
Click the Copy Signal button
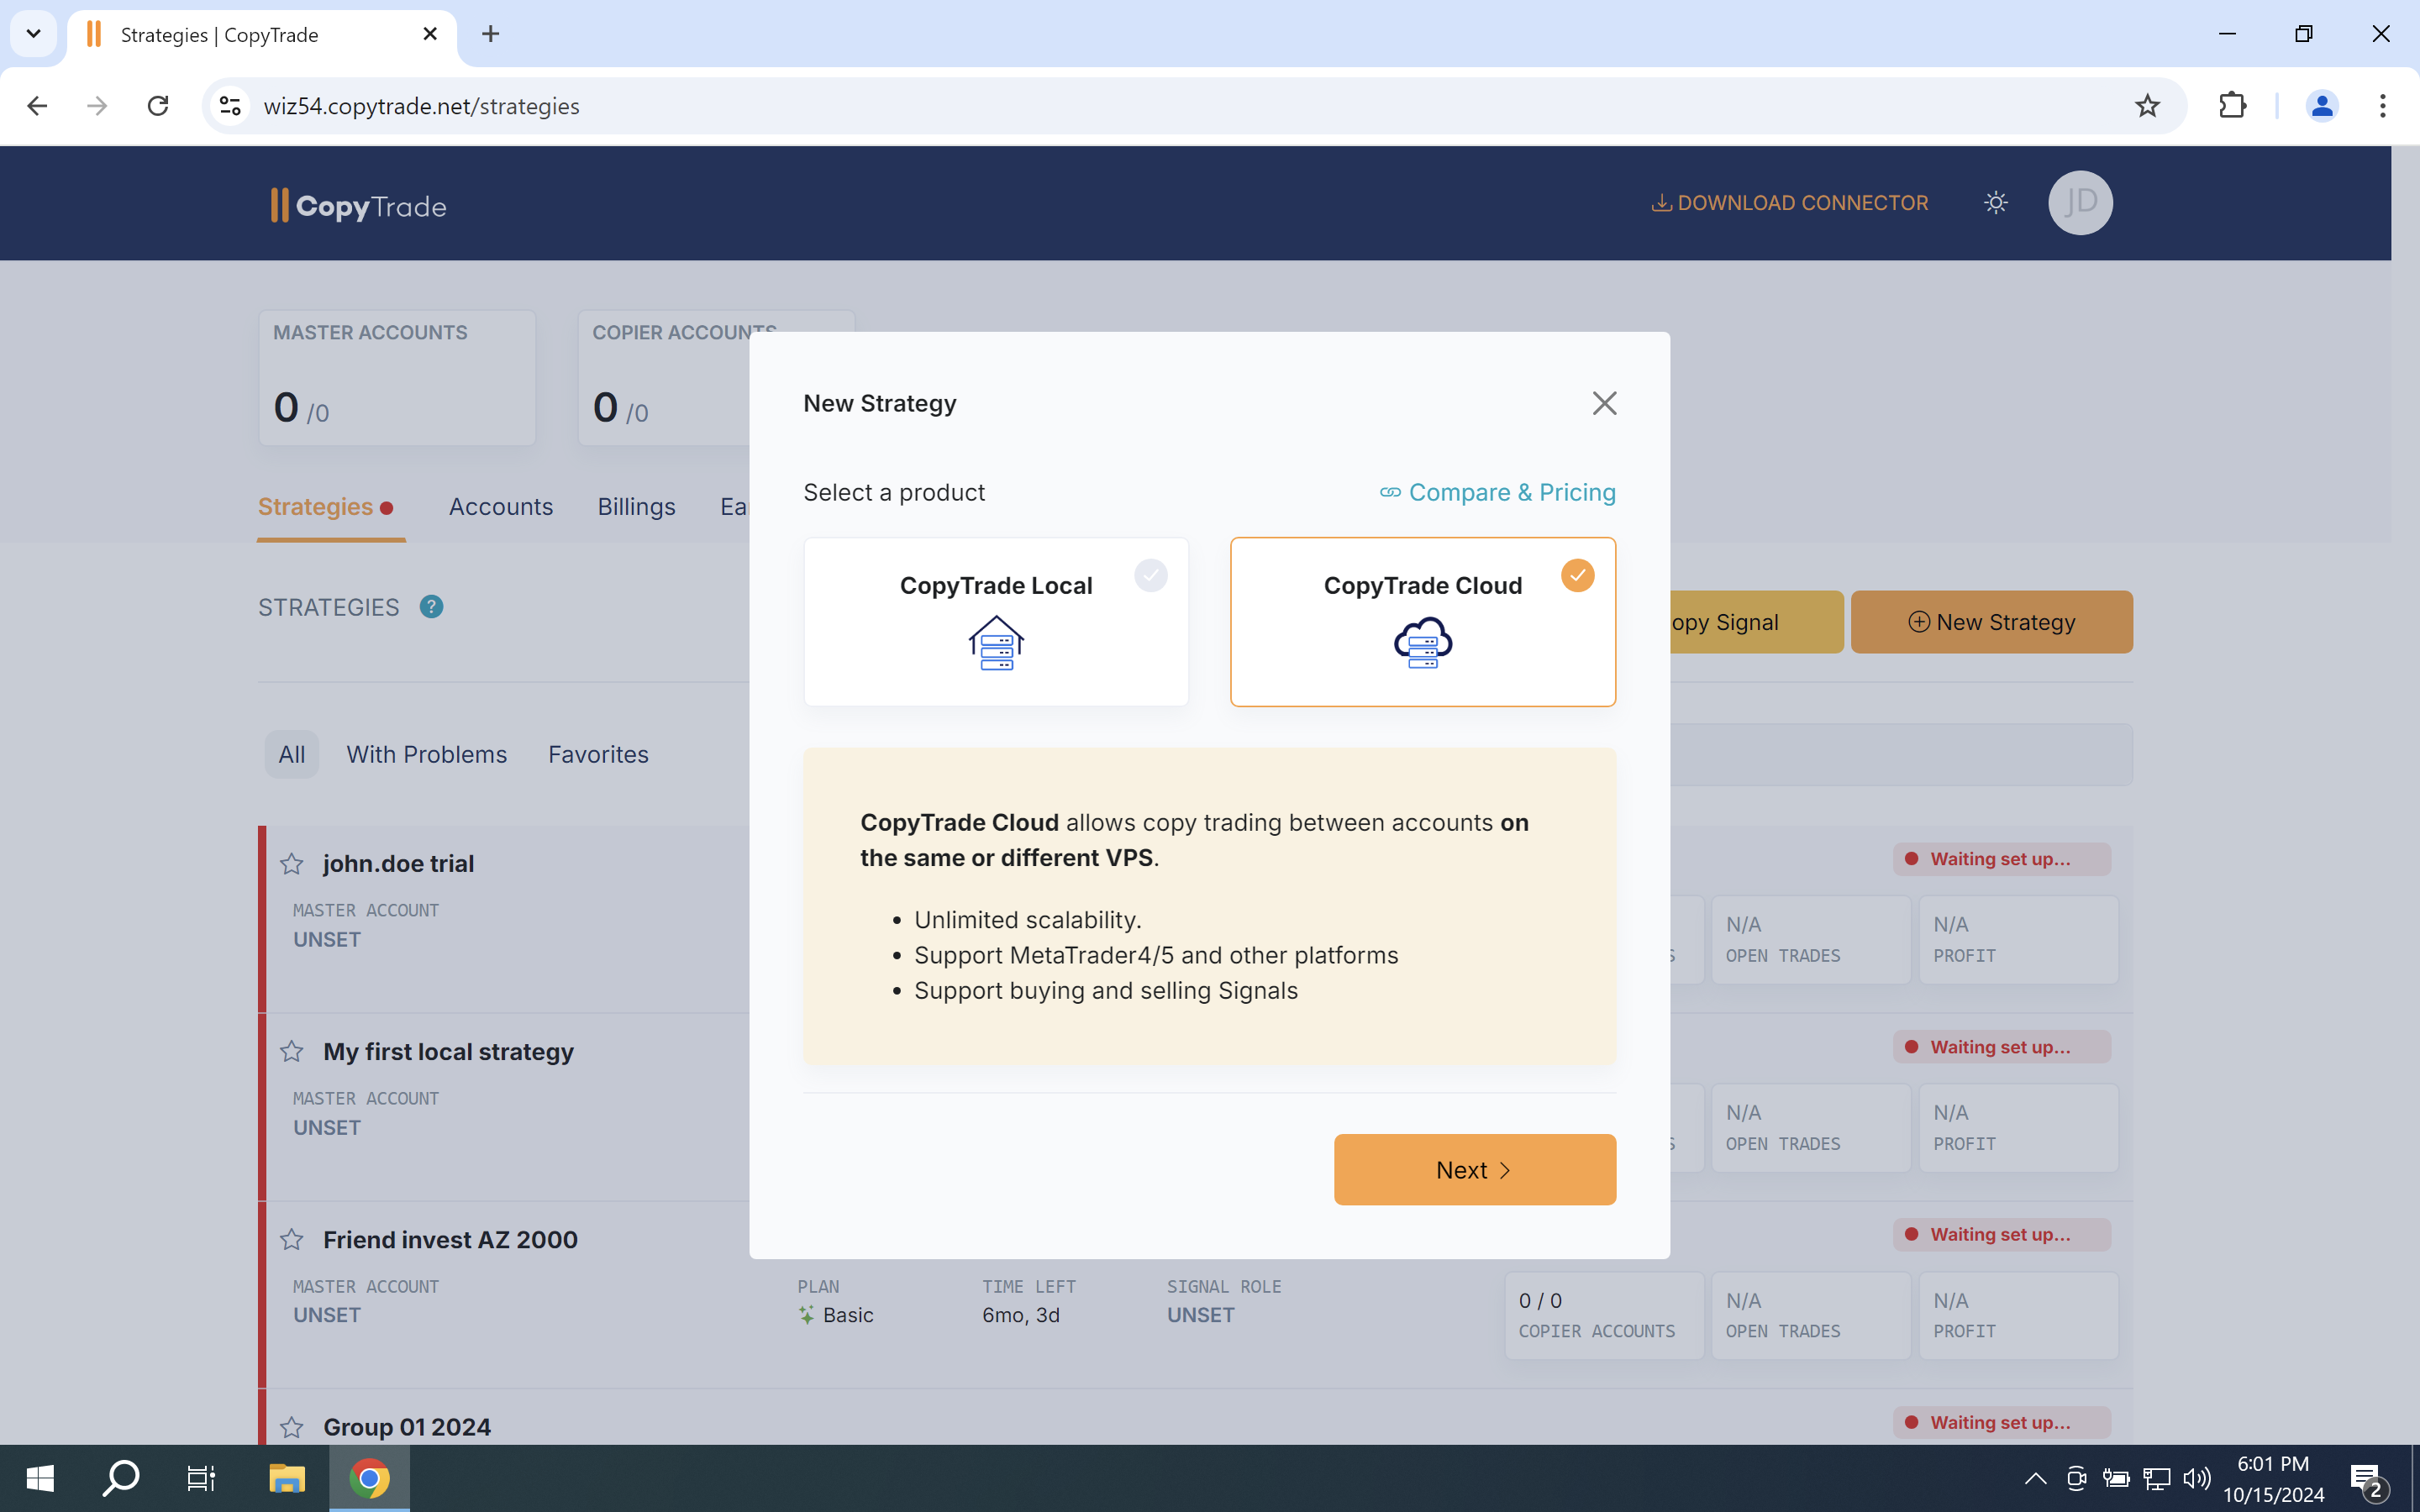click(x=1756, y=622)
